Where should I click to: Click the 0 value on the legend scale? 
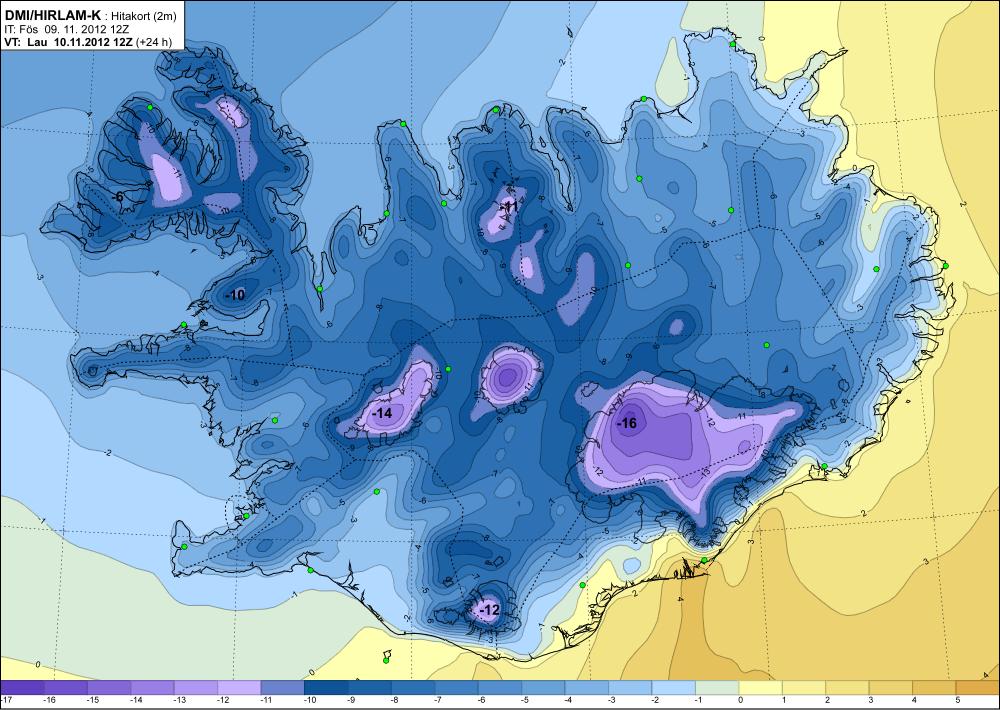click(740, 700)
